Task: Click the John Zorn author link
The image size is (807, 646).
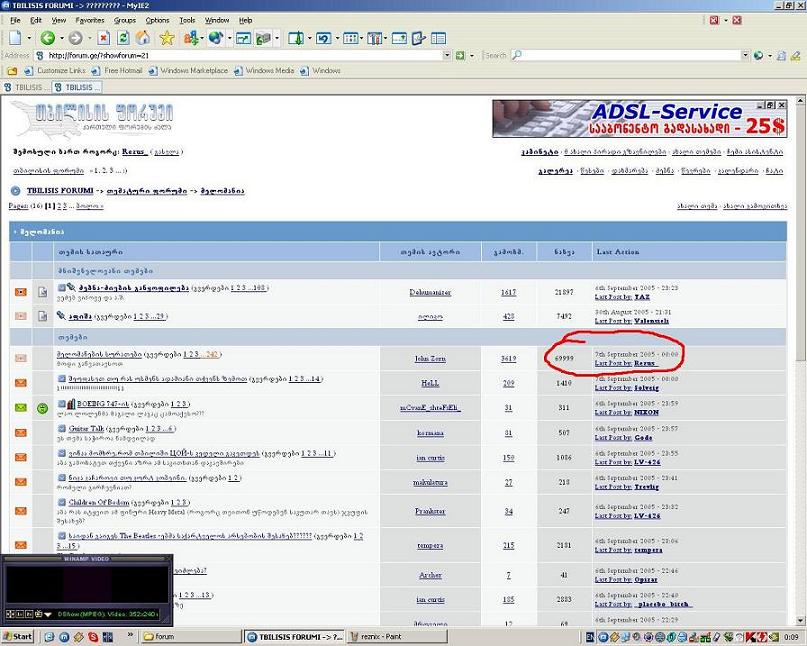Action: 430,358
